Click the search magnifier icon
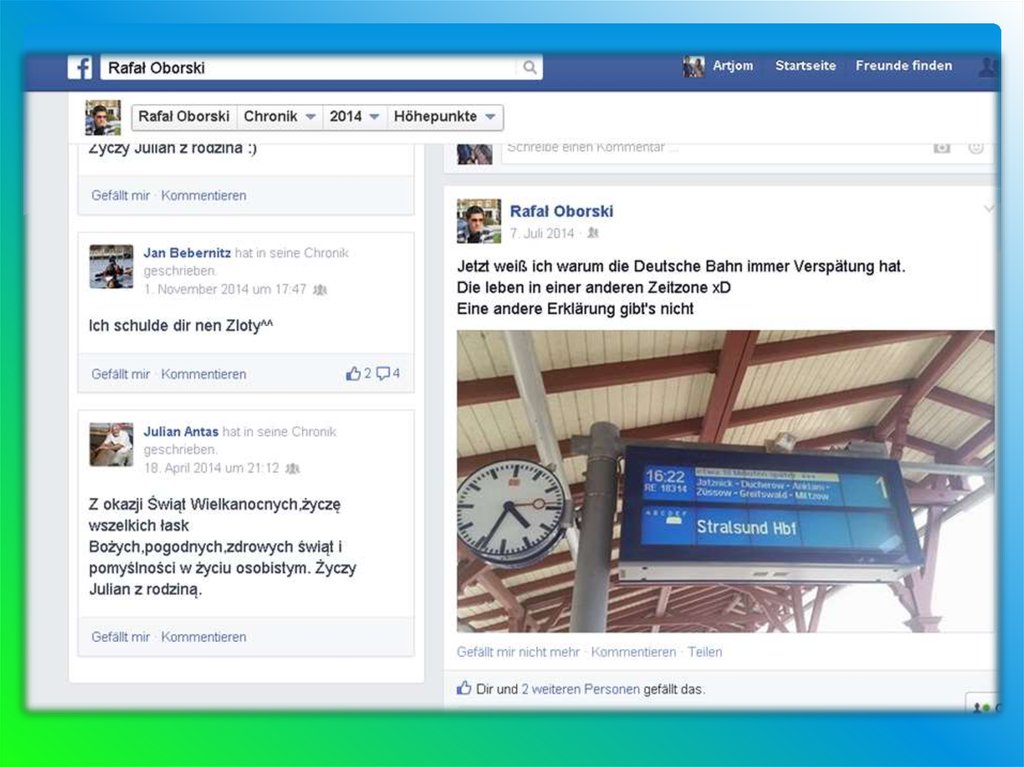Screen dimensions: 1024x767 coord(529,68)
